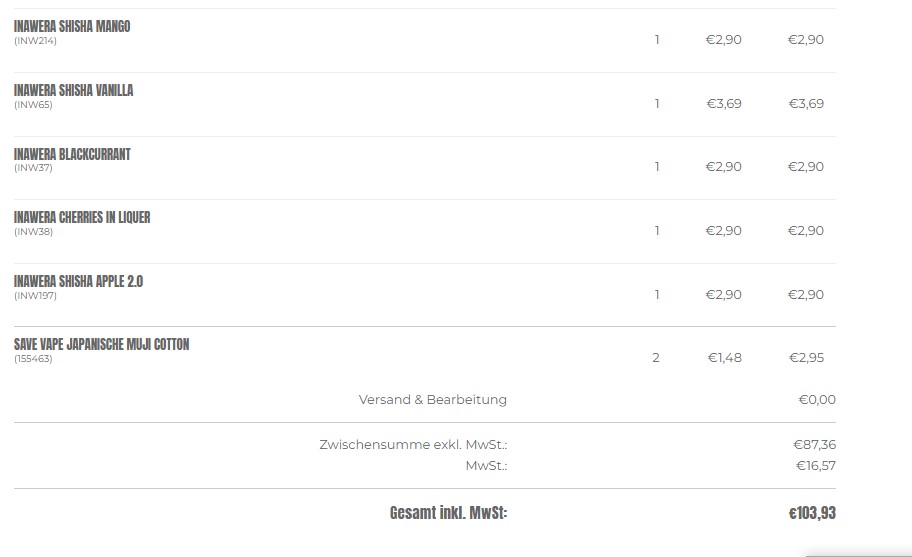Select the €16,57 MwSt. amount
Viewport: 912px width, 557px height.
[x=815, y=466]
